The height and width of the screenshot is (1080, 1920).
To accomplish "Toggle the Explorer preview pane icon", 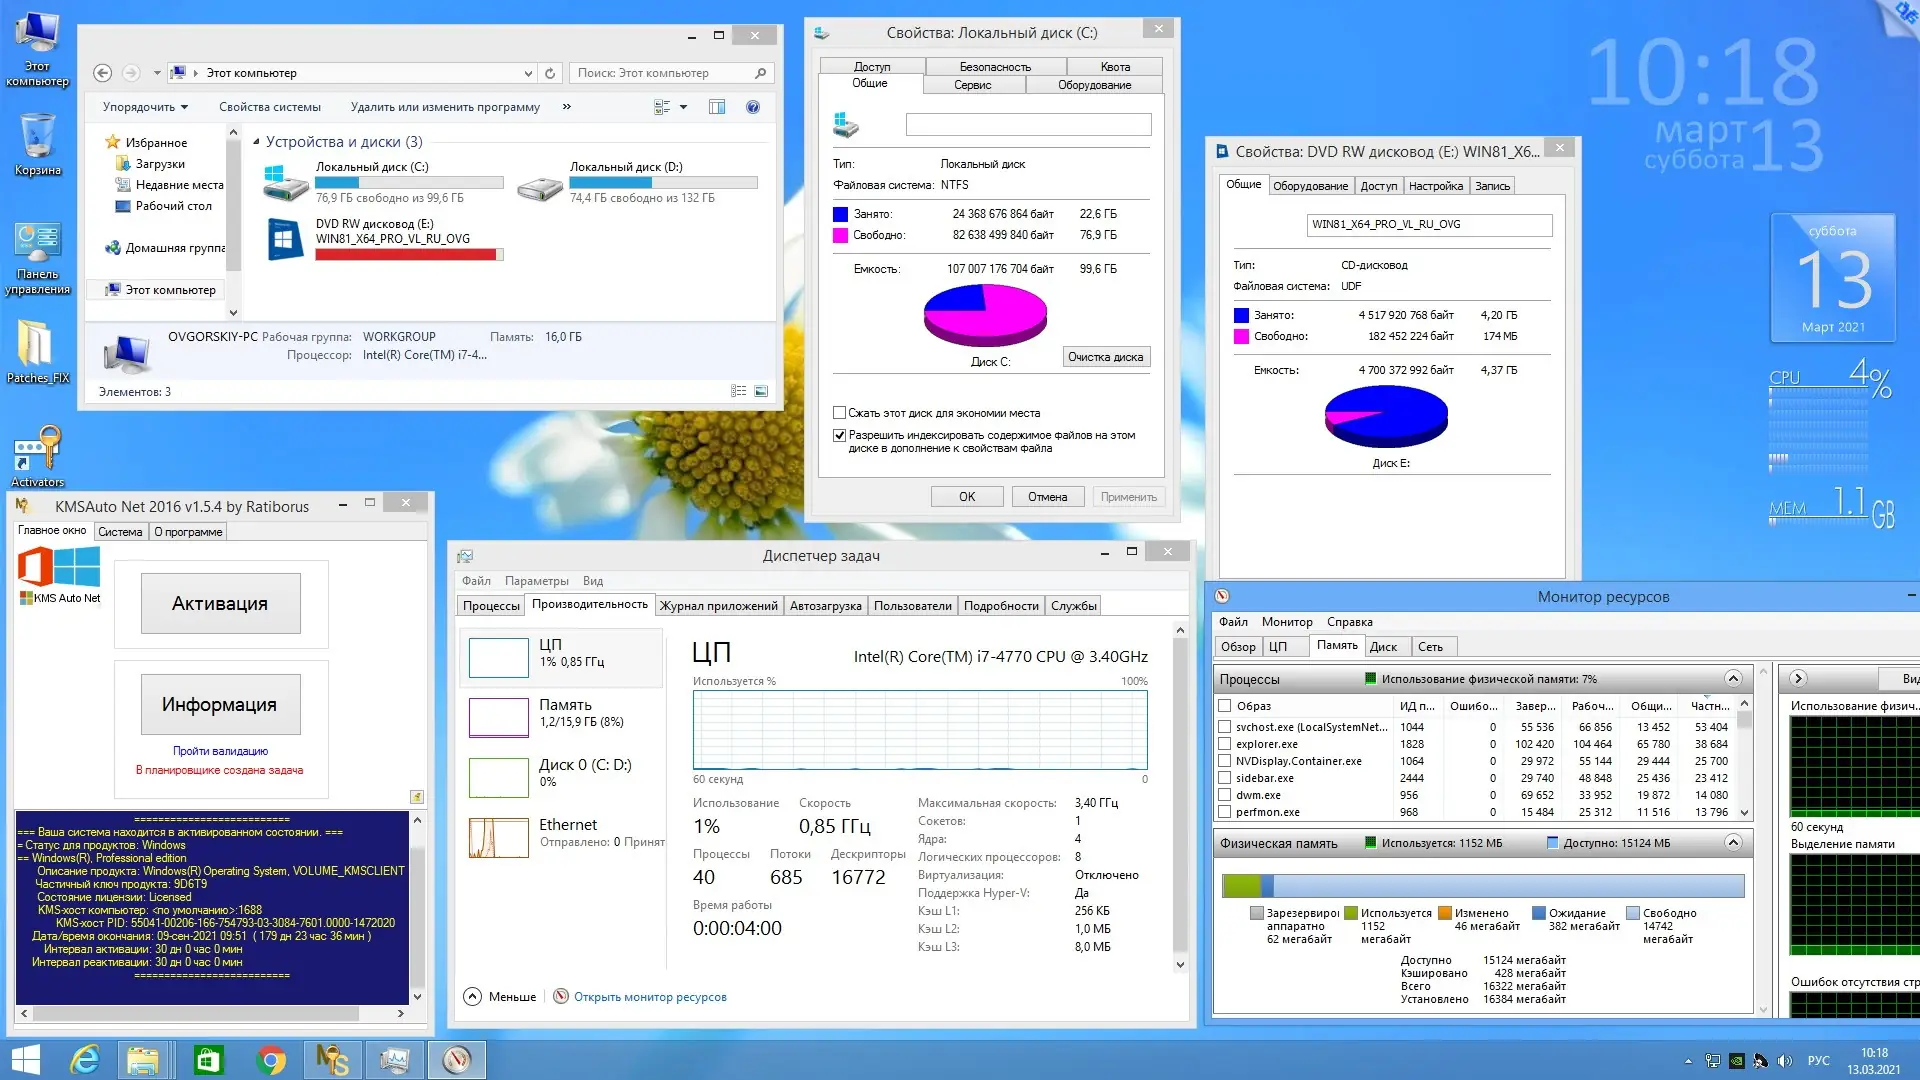I will pos(717,107).
